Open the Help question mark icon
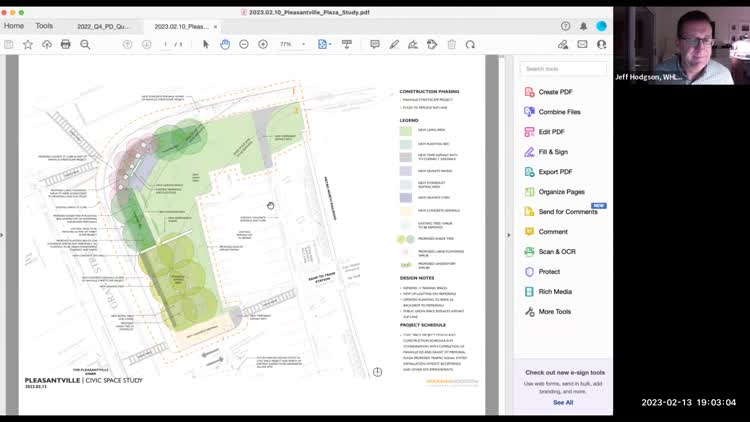Screen dimensions: 750x422 click(x=565, y=26)
